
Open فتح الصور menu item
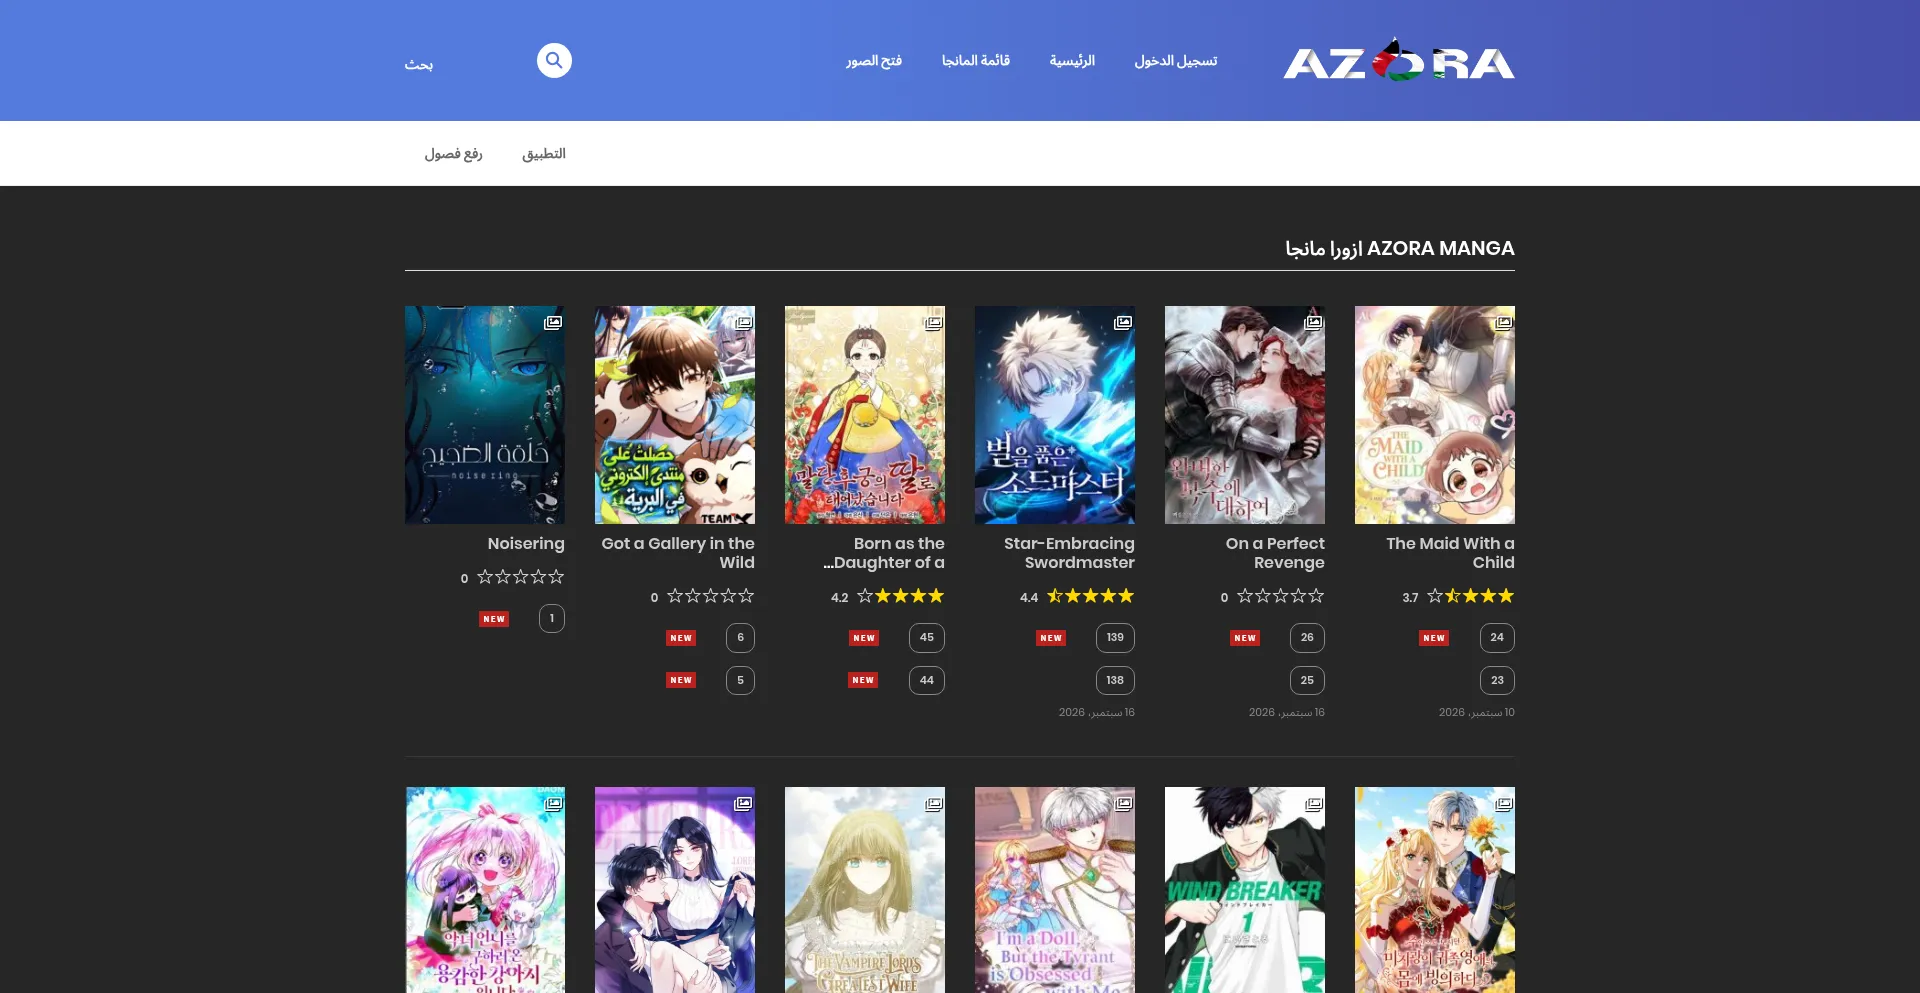coord(874,61)
